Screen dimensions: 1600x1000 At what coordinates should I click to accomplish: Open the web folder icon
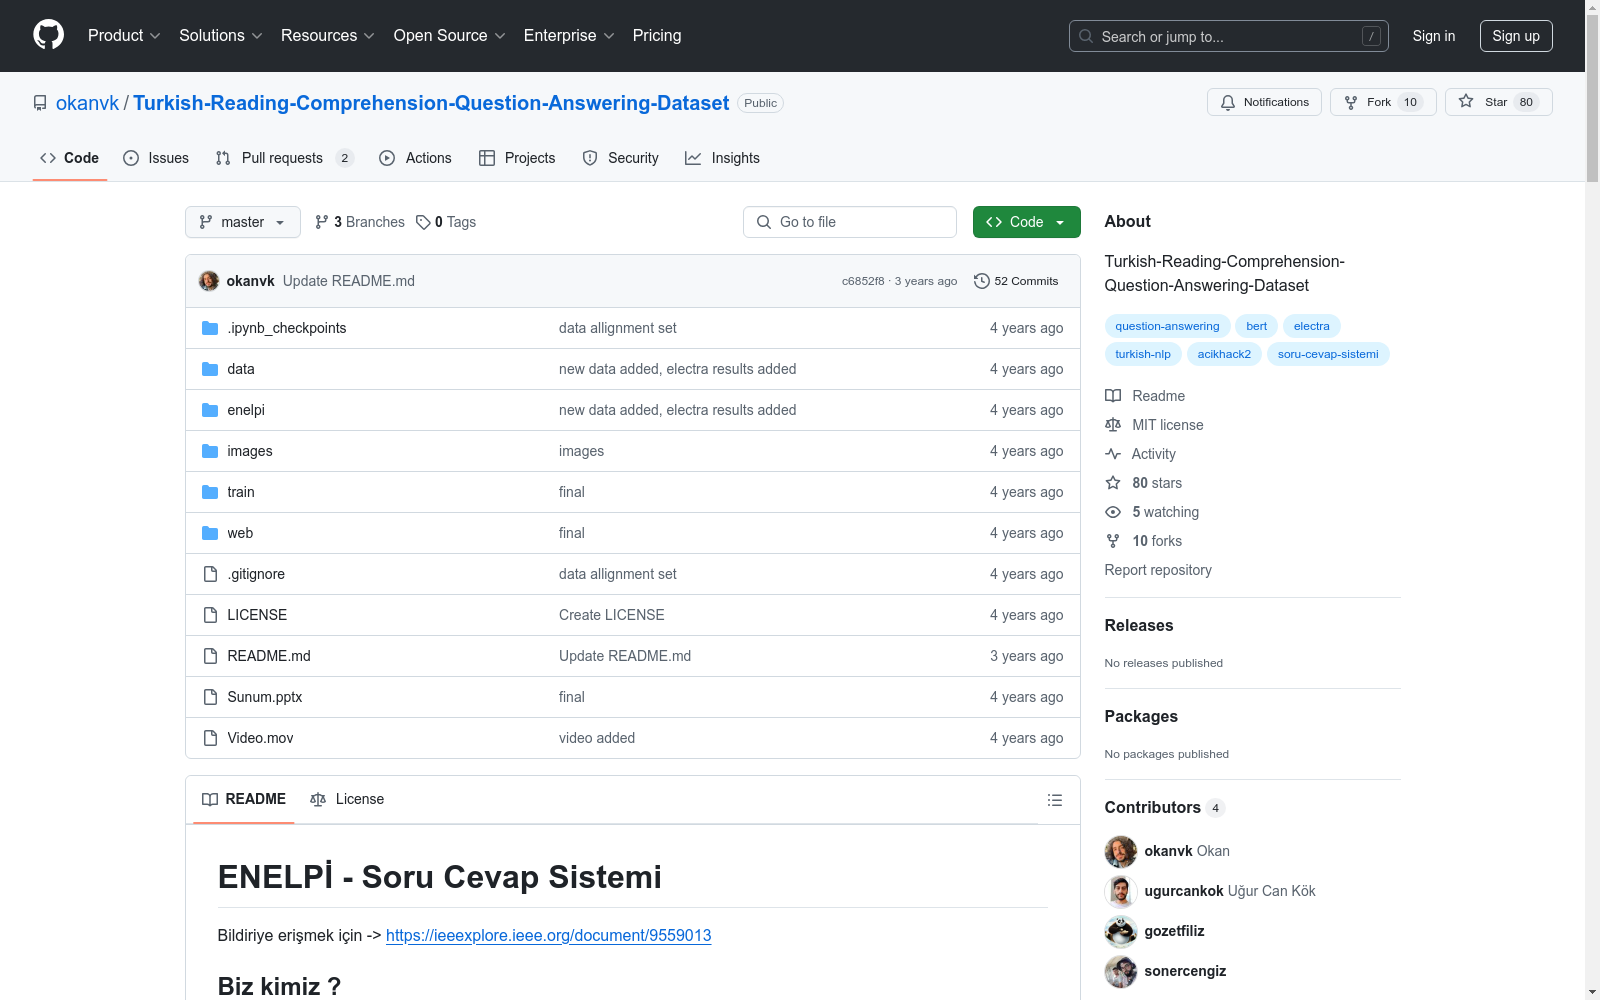coord(210,533)
